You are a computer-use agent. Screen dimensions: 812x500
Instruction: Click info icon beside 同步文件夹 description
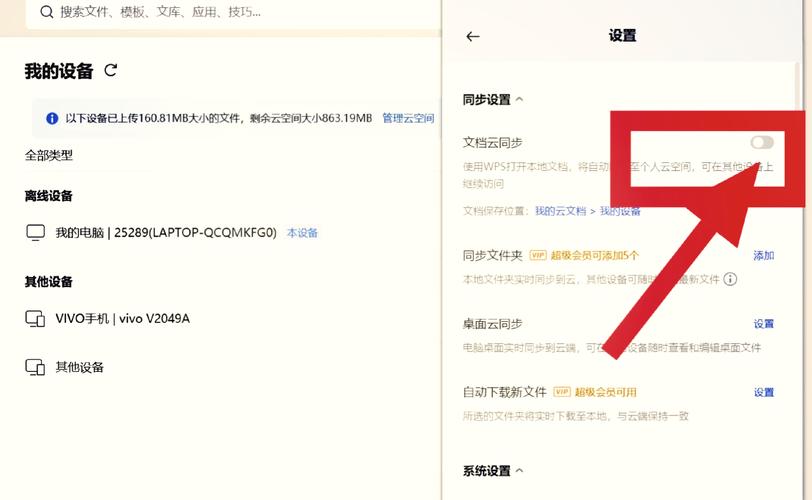(730, 279)
